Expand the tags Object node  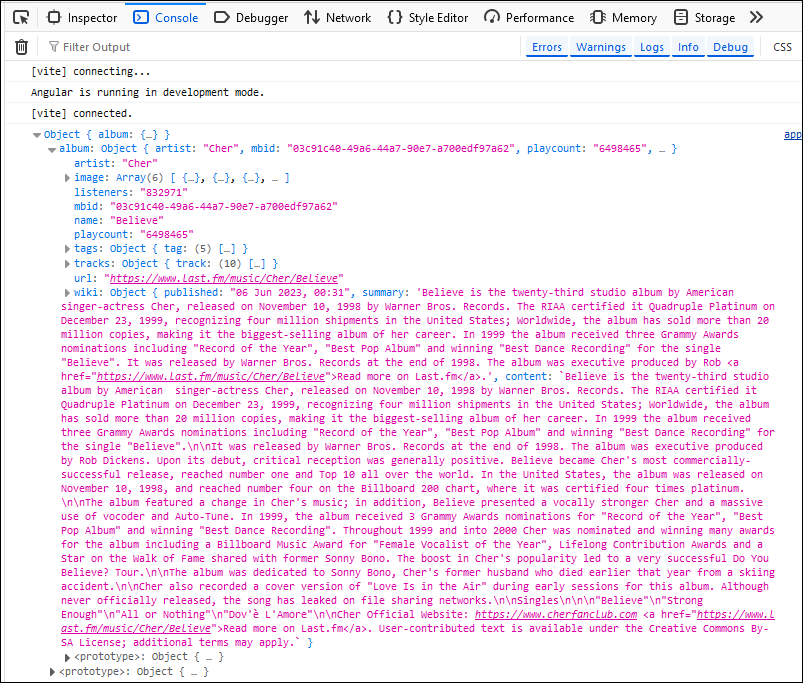pyautogui.click(x=67, y=249)
